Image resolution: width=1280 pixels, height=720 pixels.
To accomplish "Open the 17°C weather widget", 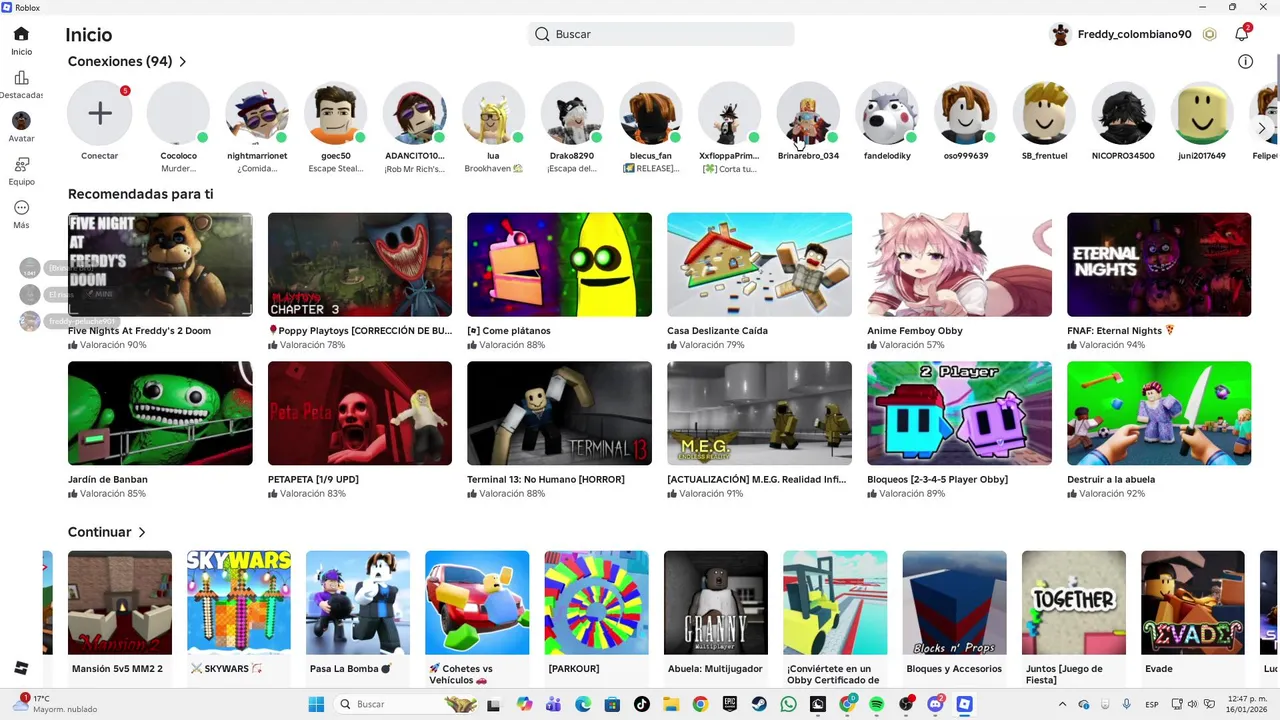I will [55, 704].
